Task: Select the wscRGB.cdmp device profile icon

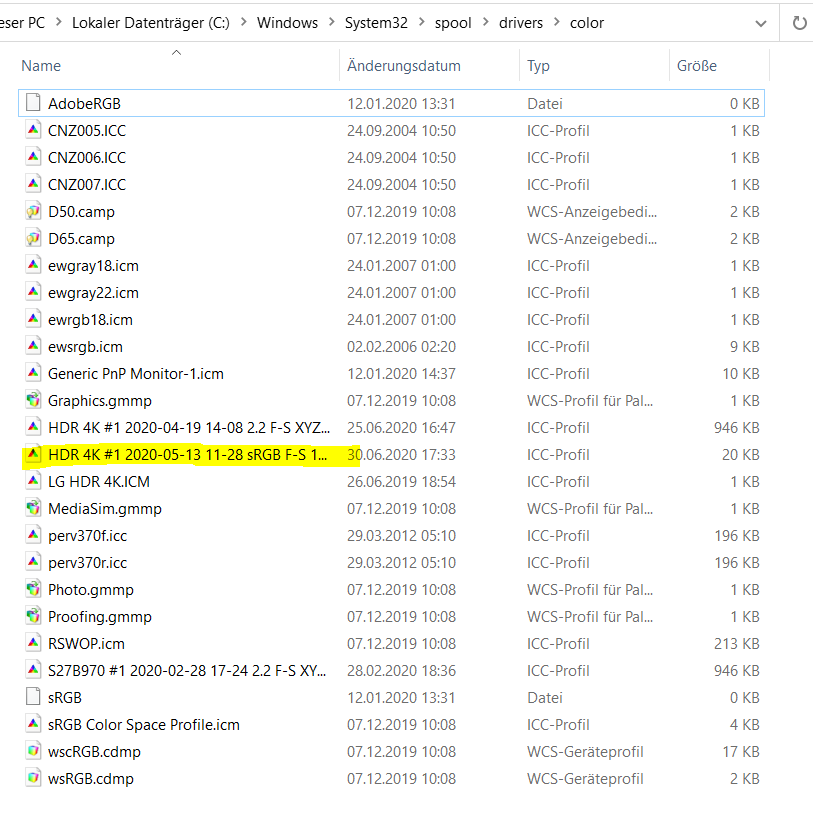Action: 32,751
